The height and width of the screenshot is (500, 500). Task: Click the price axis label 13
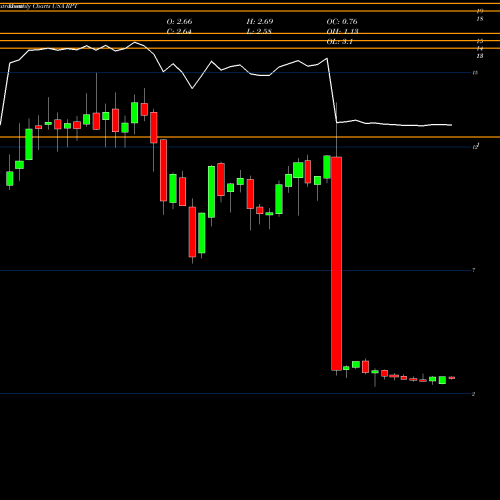(x=480, y=56)
